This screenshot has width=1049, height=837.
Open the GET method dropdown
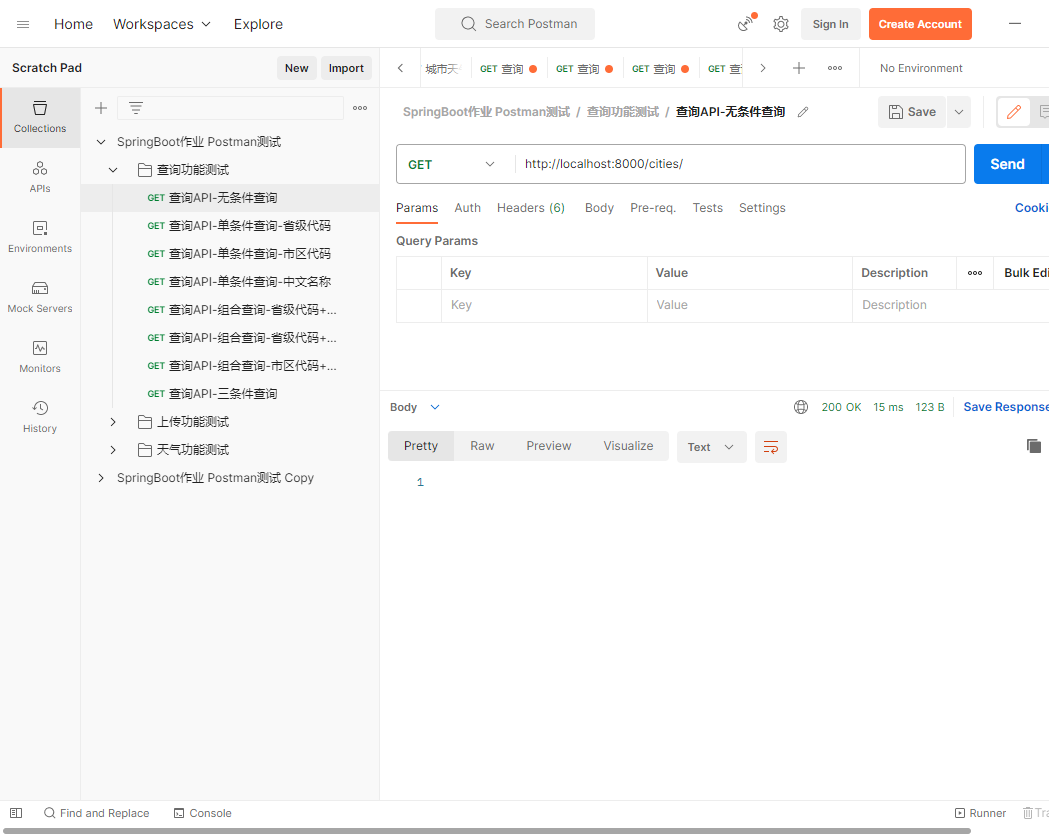pyautogui.click(x=452, y=165)
